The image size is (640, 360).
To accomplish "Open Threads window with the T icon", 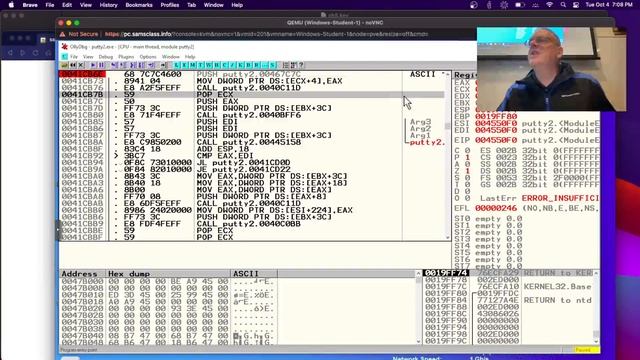I will click(x=201, y=65).
